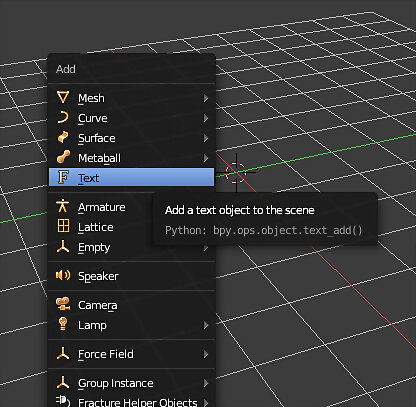Expand the Force Field submenu arrow
This screenshot has width=416, height=407.
(x=206, y=354)
